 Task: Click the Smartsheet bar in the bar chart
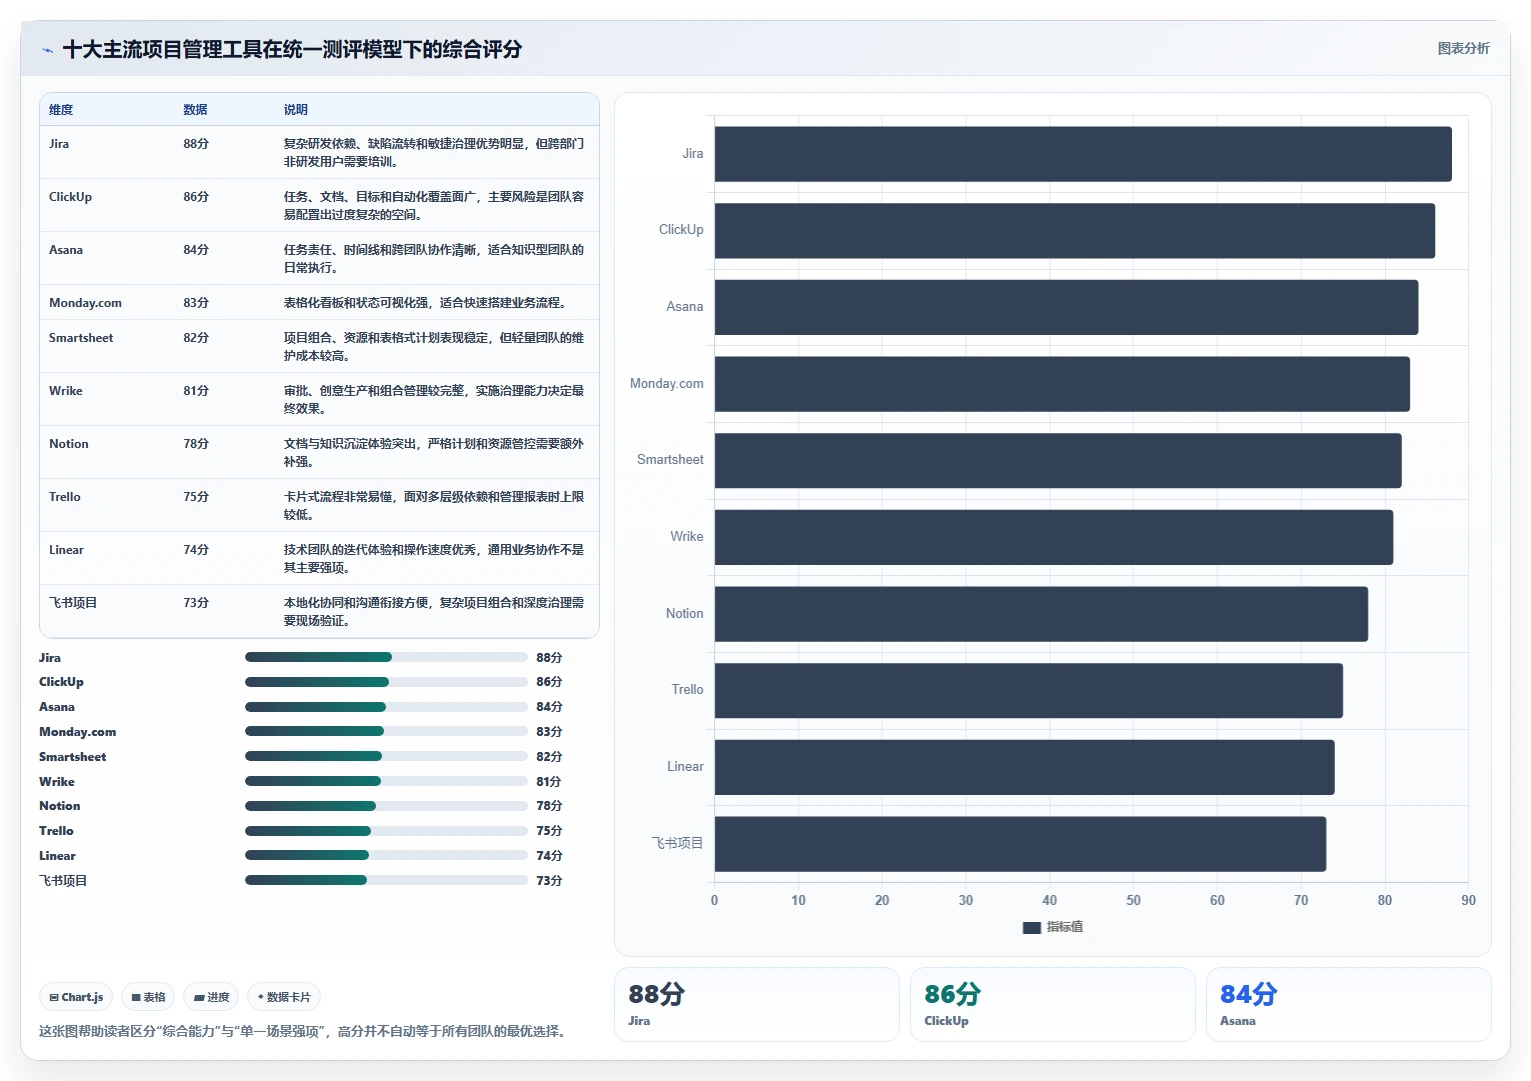(x=1058, y=461)
